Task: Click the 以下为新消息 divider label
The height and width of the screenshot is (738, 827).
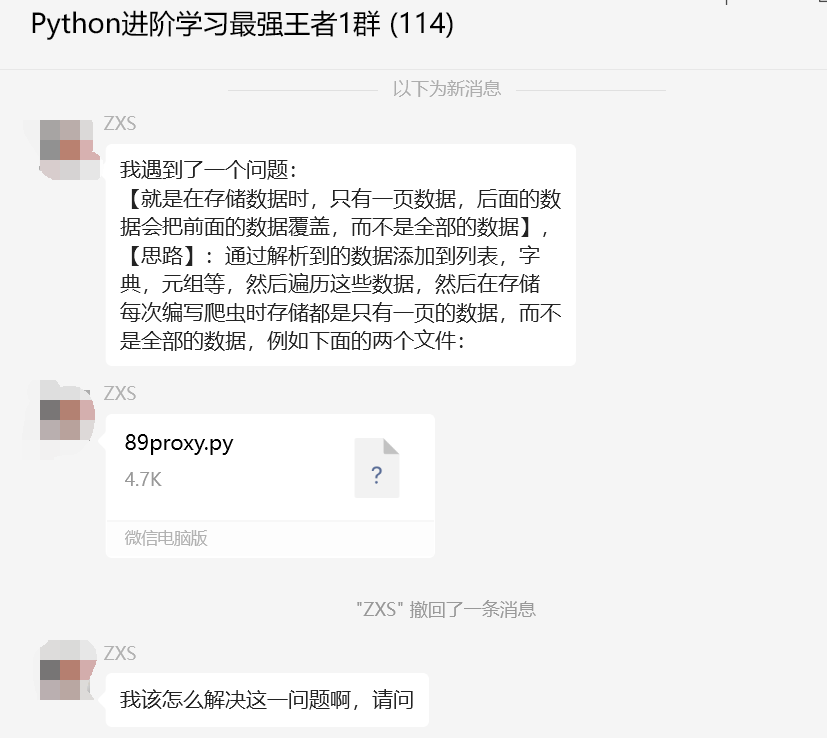Action: pos(447,89)
